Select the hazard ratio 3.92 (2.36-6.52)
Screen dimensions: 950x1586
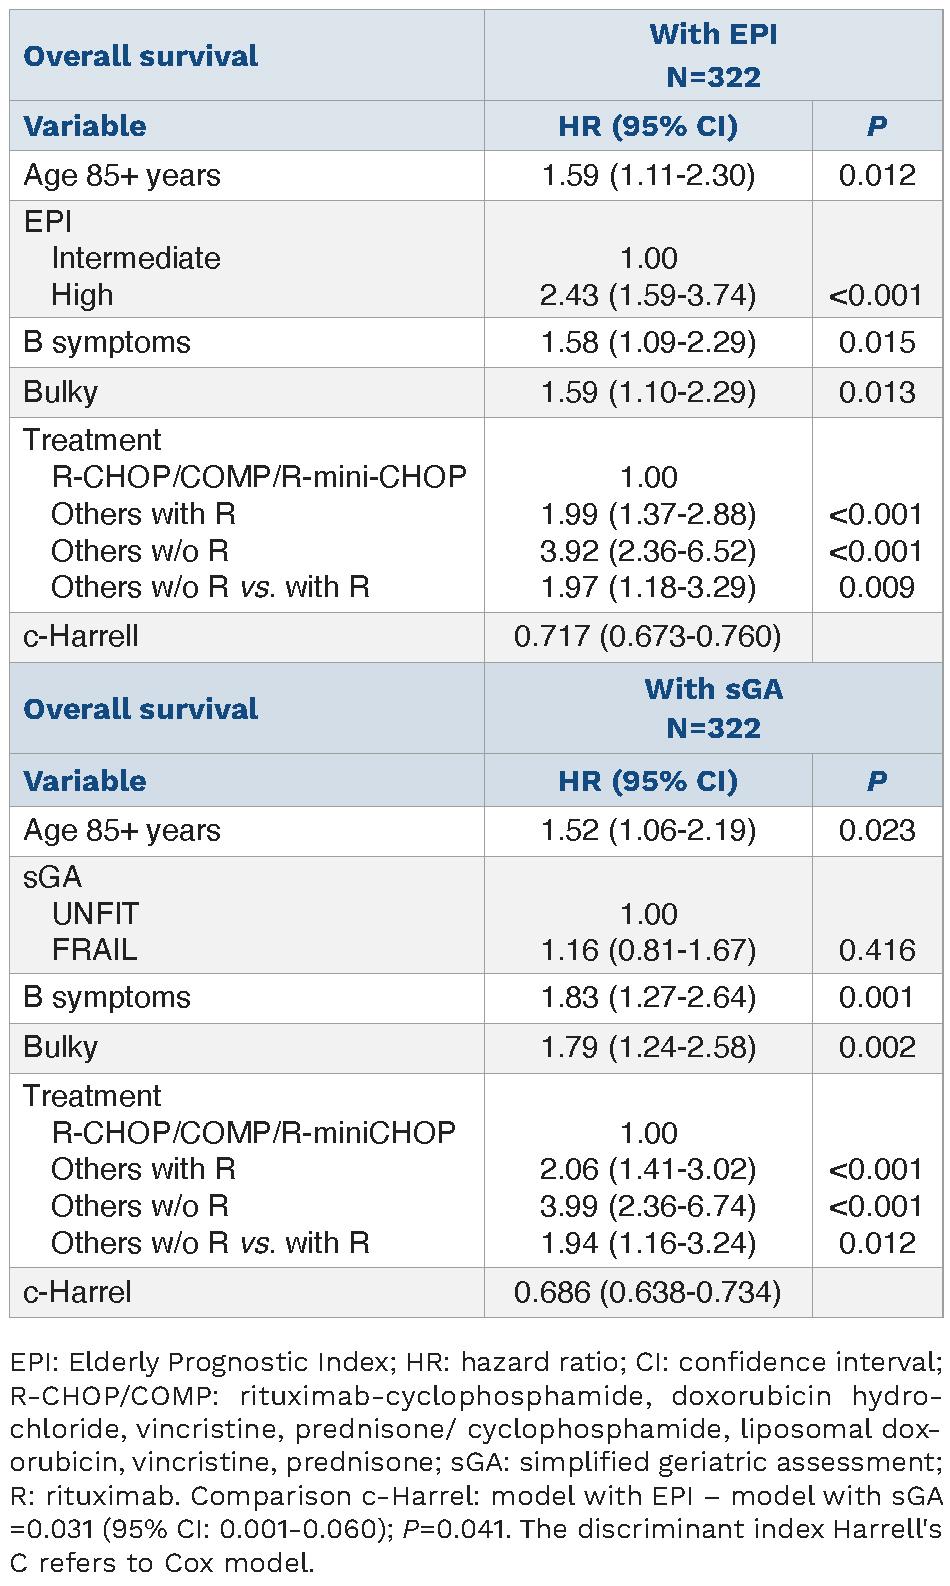[x=648, y=551]
